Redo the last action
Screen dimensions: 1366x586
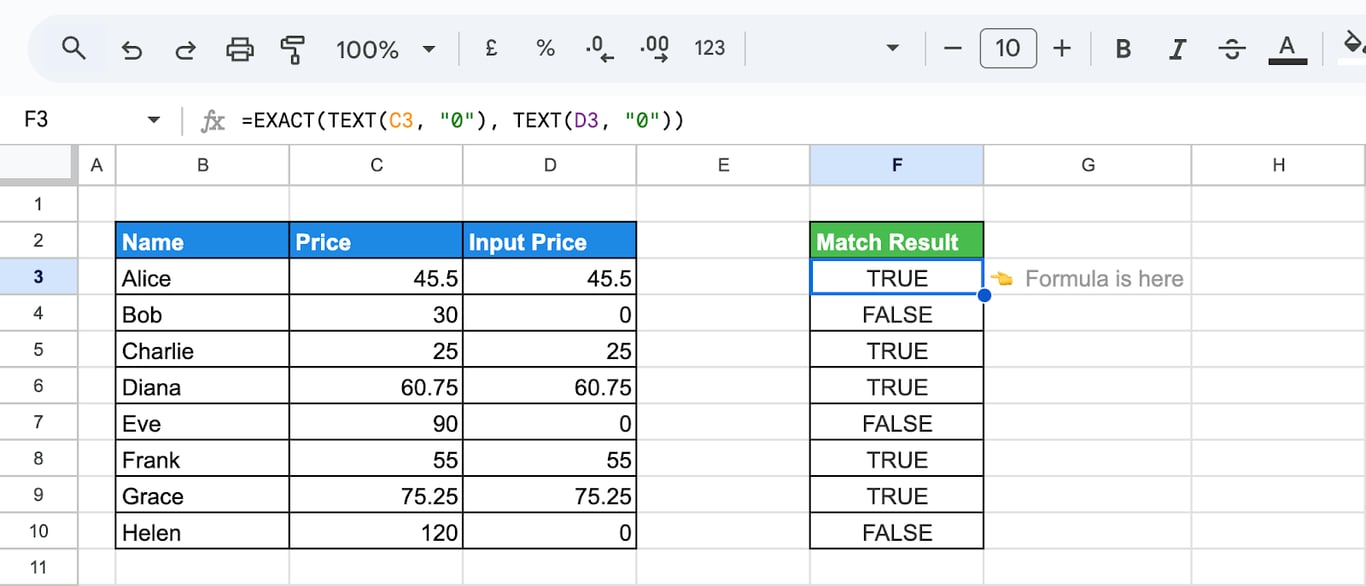185,49
